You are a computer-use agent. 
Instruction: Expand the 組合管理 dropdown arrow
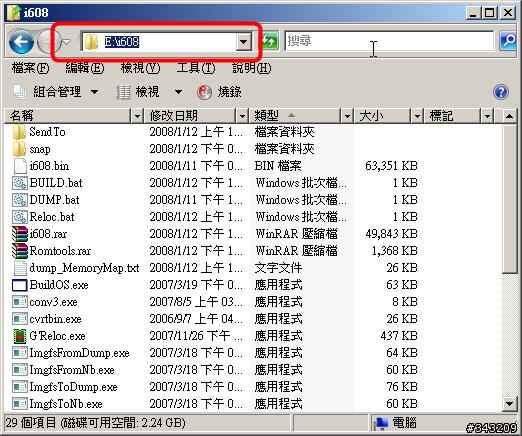pos(94,92)
